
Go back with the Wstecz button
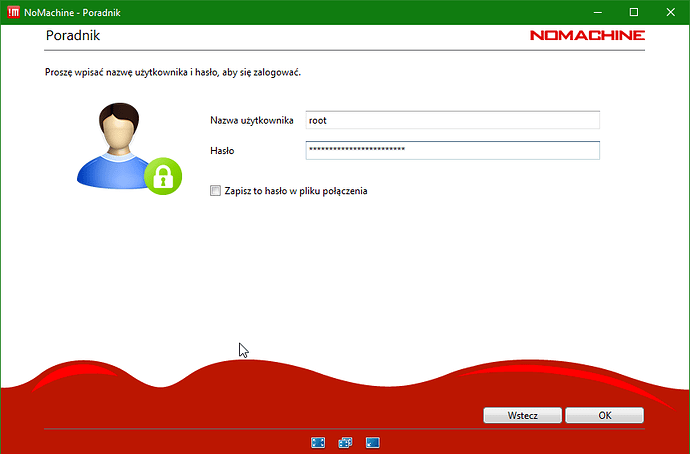pos(523,415)
